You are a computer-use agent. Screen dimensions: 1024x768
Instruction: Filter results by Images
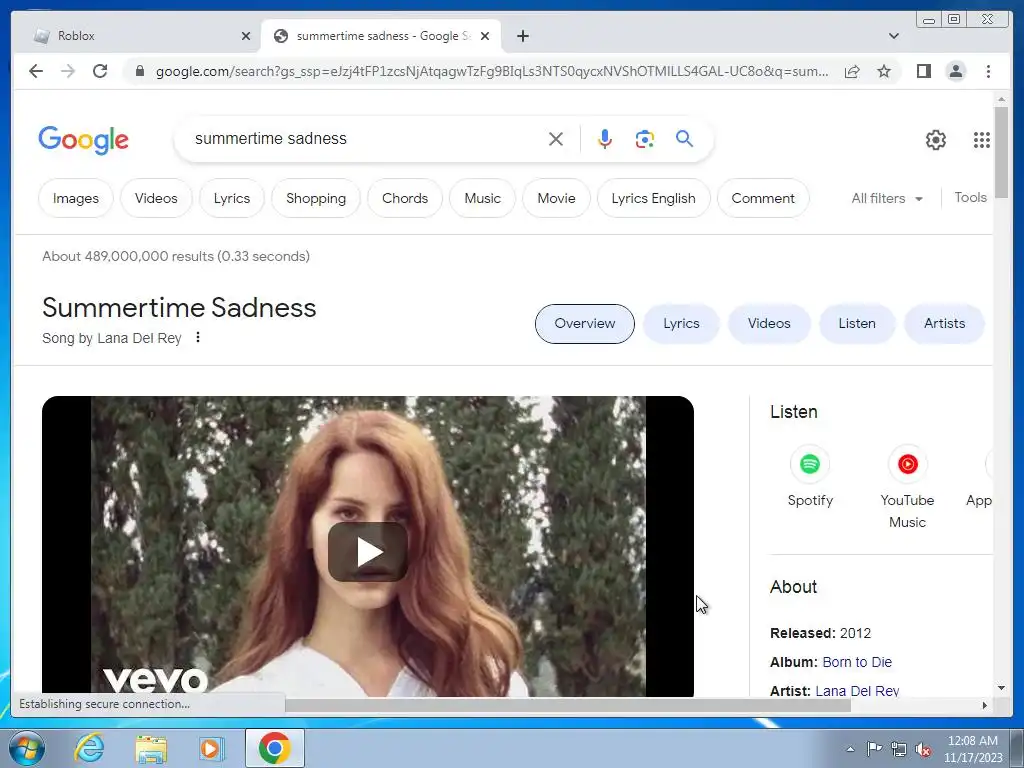click(76, 199)
